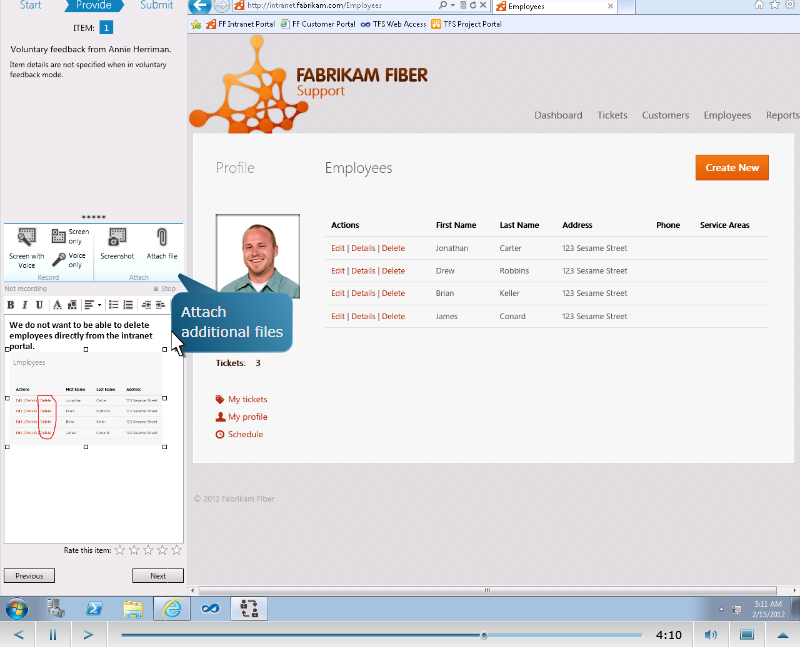800x647 pixels.
Task: Capture a Screenshot with the camera icon
Action: [x=117, y=237]
